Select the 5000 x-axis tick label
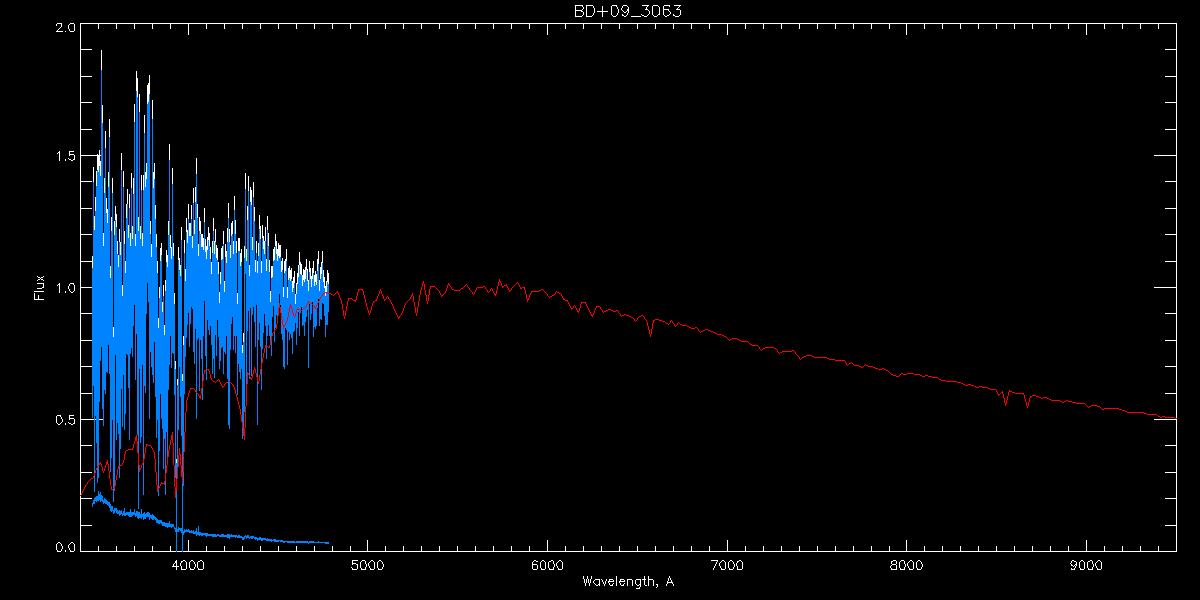Image resolution: width=1200 pixels, height=600 pixels. pyautogui.click(x=367, y=563)
